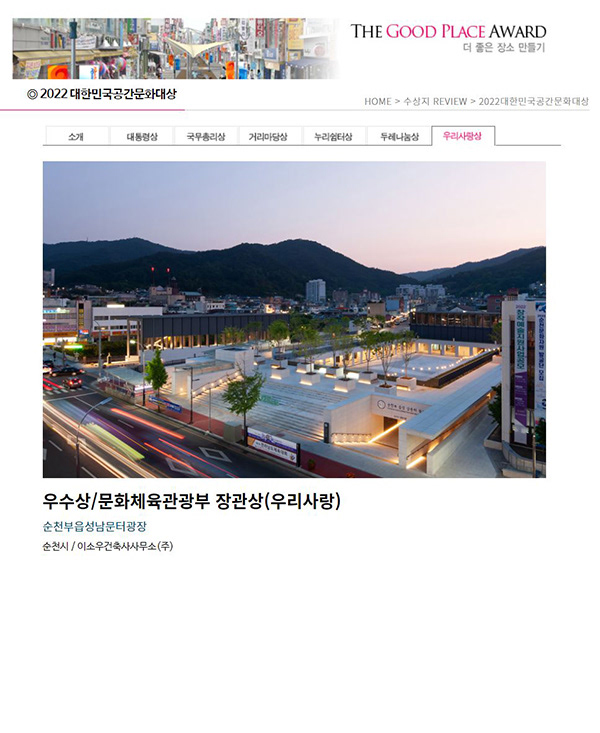600x733 pixels.
Task: Go to the 누리쉼터상 tab
Action: point(333,136)
